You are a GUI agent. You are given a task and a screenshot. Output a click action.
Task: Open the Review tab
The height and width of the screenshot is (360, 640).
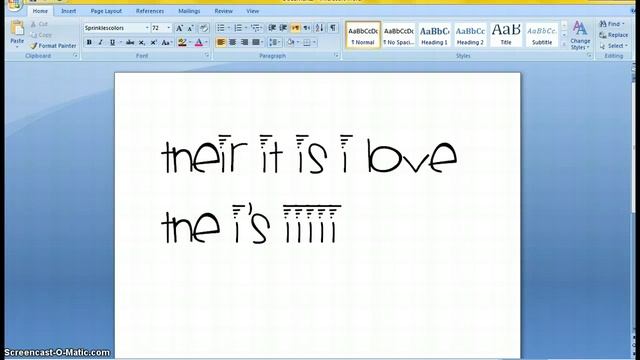(224, 11)
